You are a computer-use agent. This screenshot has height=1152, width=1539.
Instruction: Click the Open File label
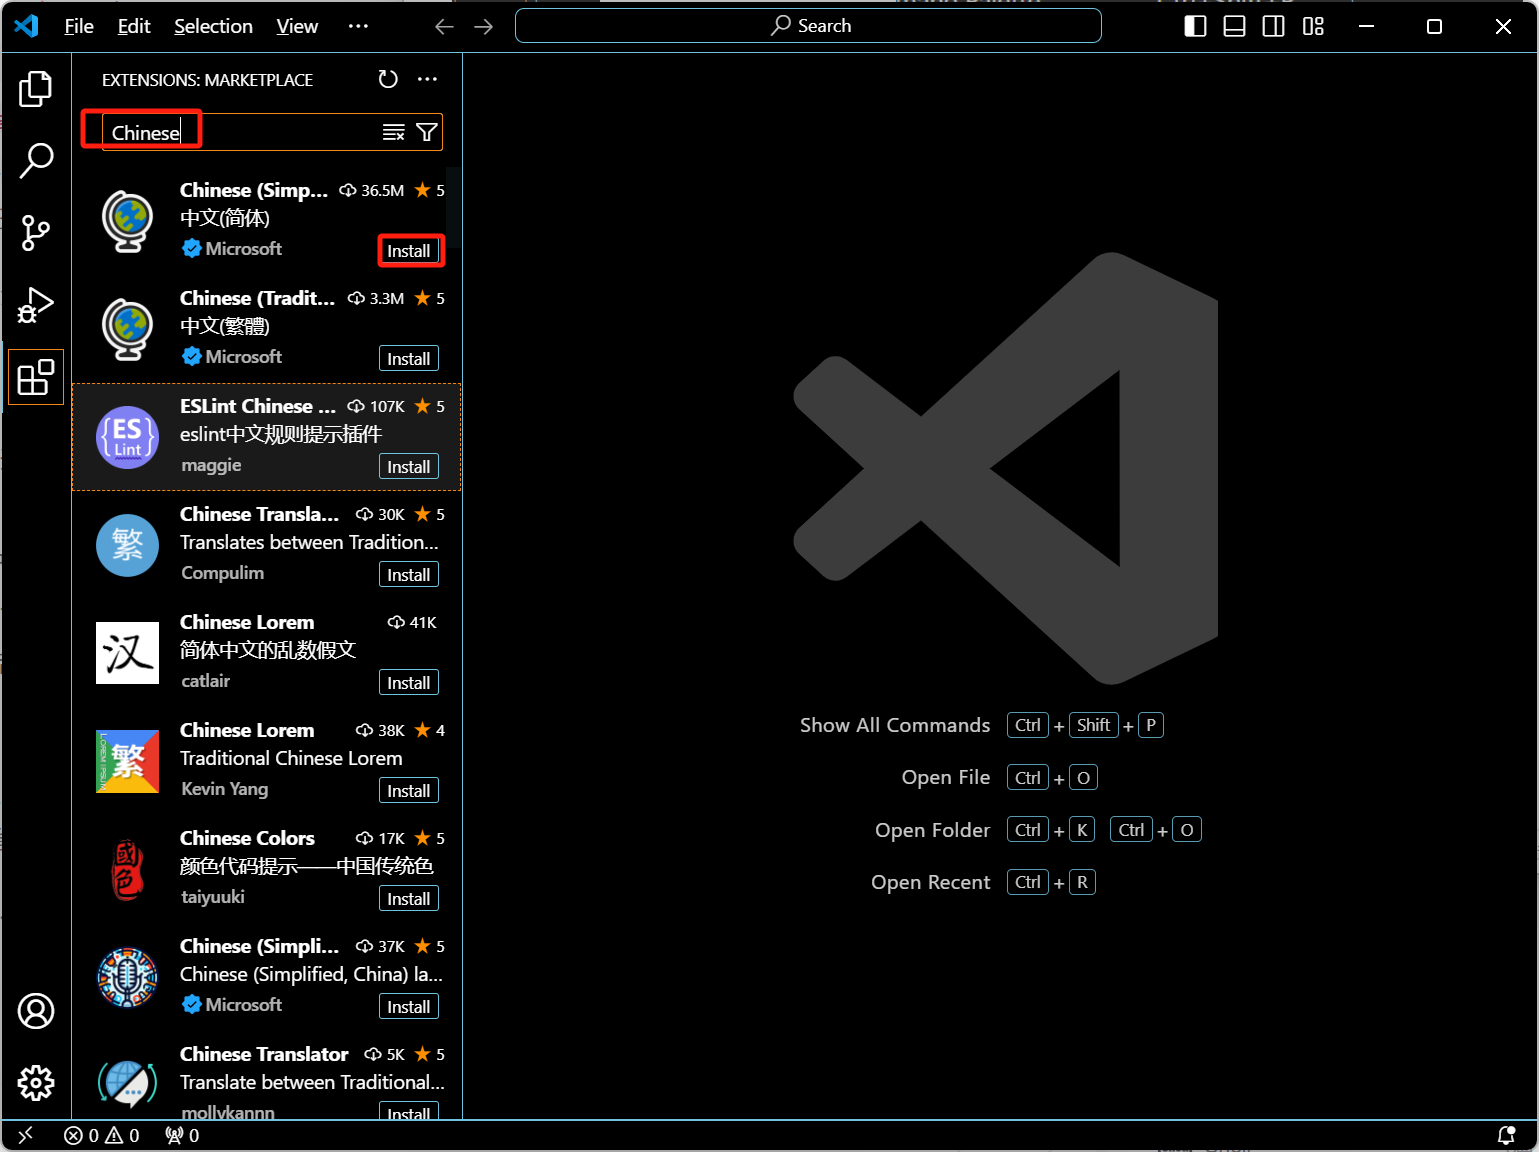[946, 777]
